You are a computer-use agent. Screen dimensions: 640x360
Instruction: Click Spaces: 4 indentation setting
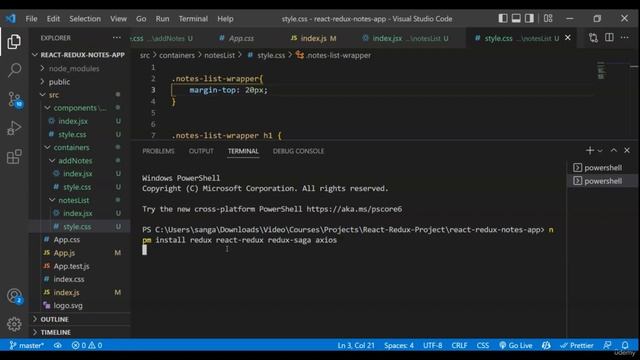click(399, 345)
